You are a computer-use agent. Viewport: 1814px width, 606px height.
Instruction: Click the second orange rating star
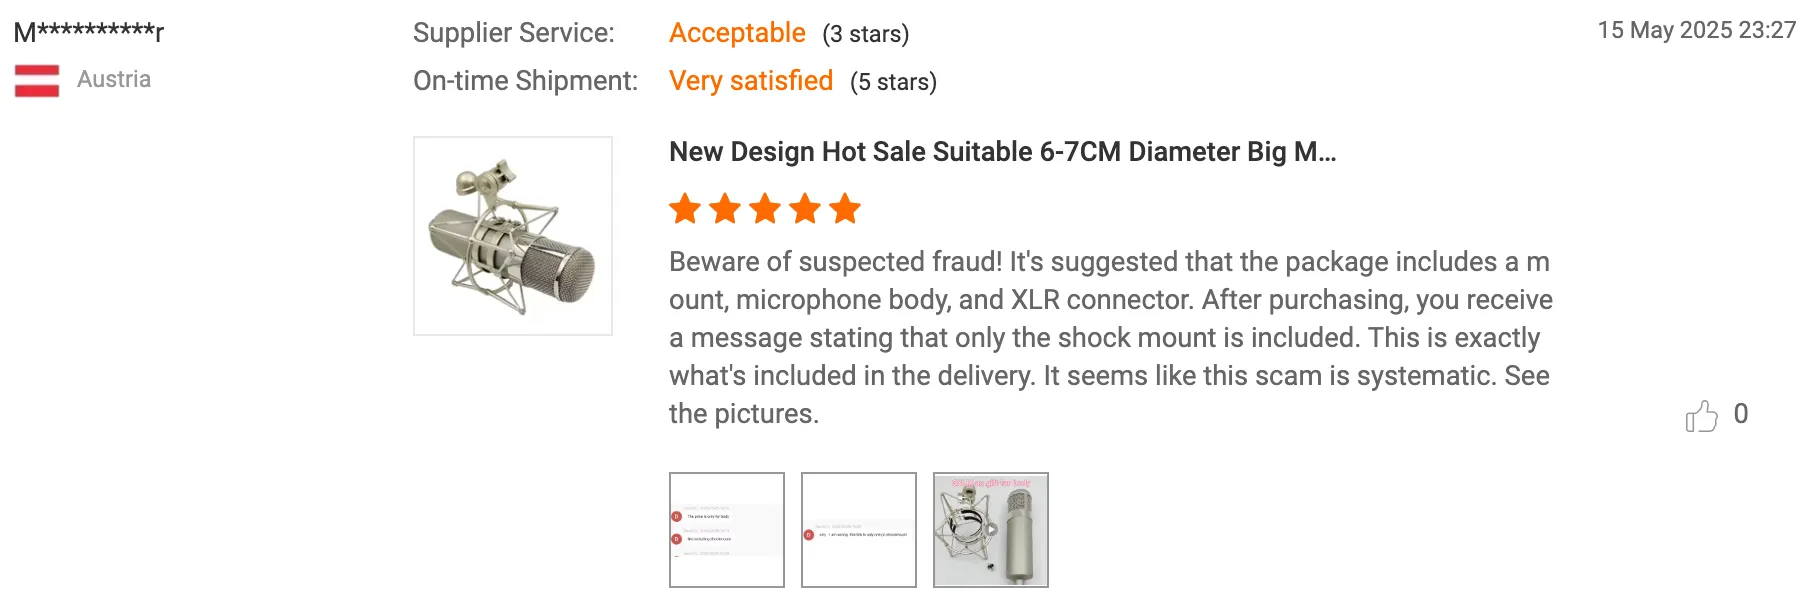tap(725, 209)
